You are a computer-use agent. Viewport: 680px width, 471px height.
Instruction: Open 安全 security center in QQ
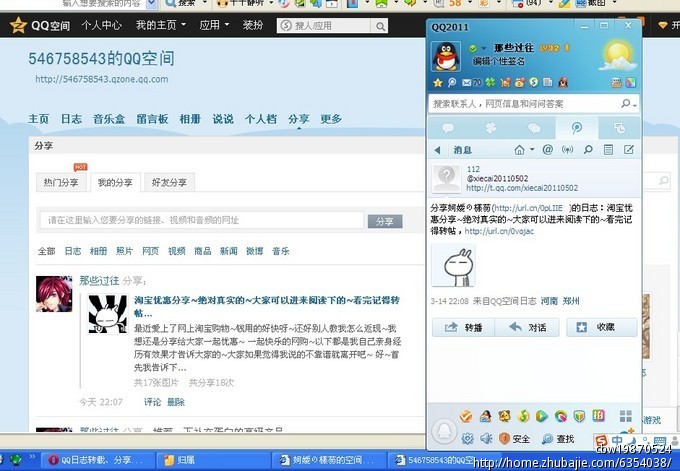515,438
